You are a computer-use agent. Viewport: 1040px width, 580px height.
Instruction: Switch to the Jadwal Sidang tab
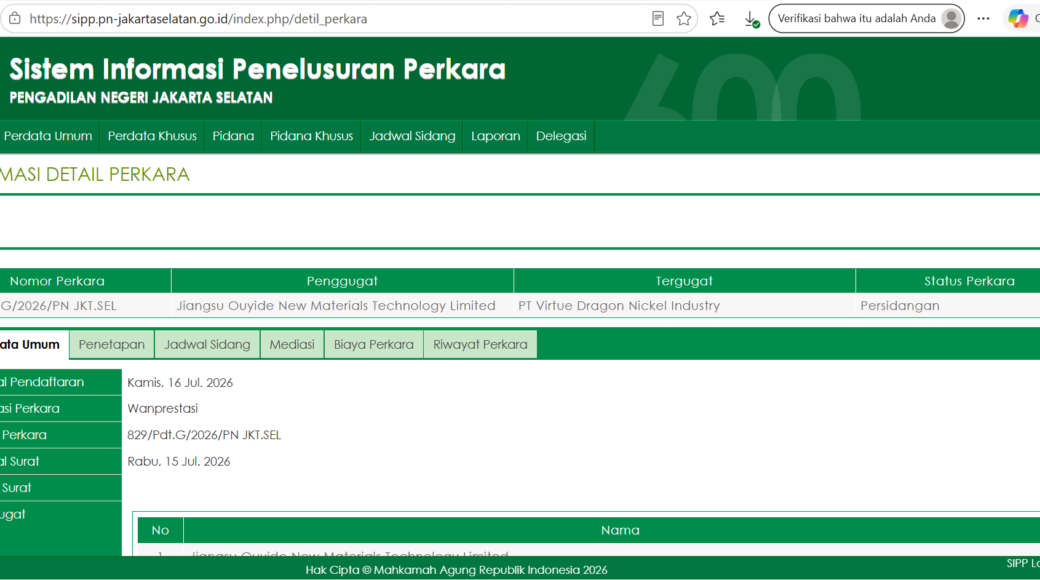pos(207,344)
